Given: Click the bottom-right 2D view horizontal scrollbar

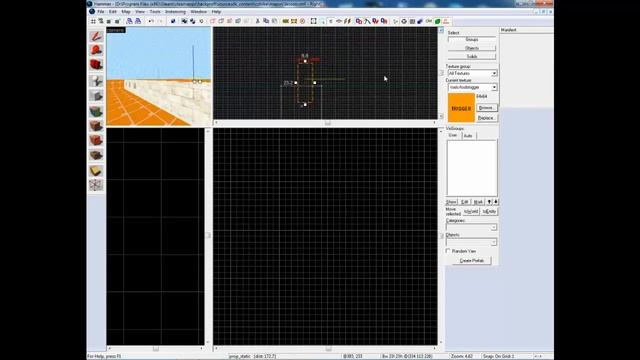Looking at the screenshot, I should click(325, 349).
